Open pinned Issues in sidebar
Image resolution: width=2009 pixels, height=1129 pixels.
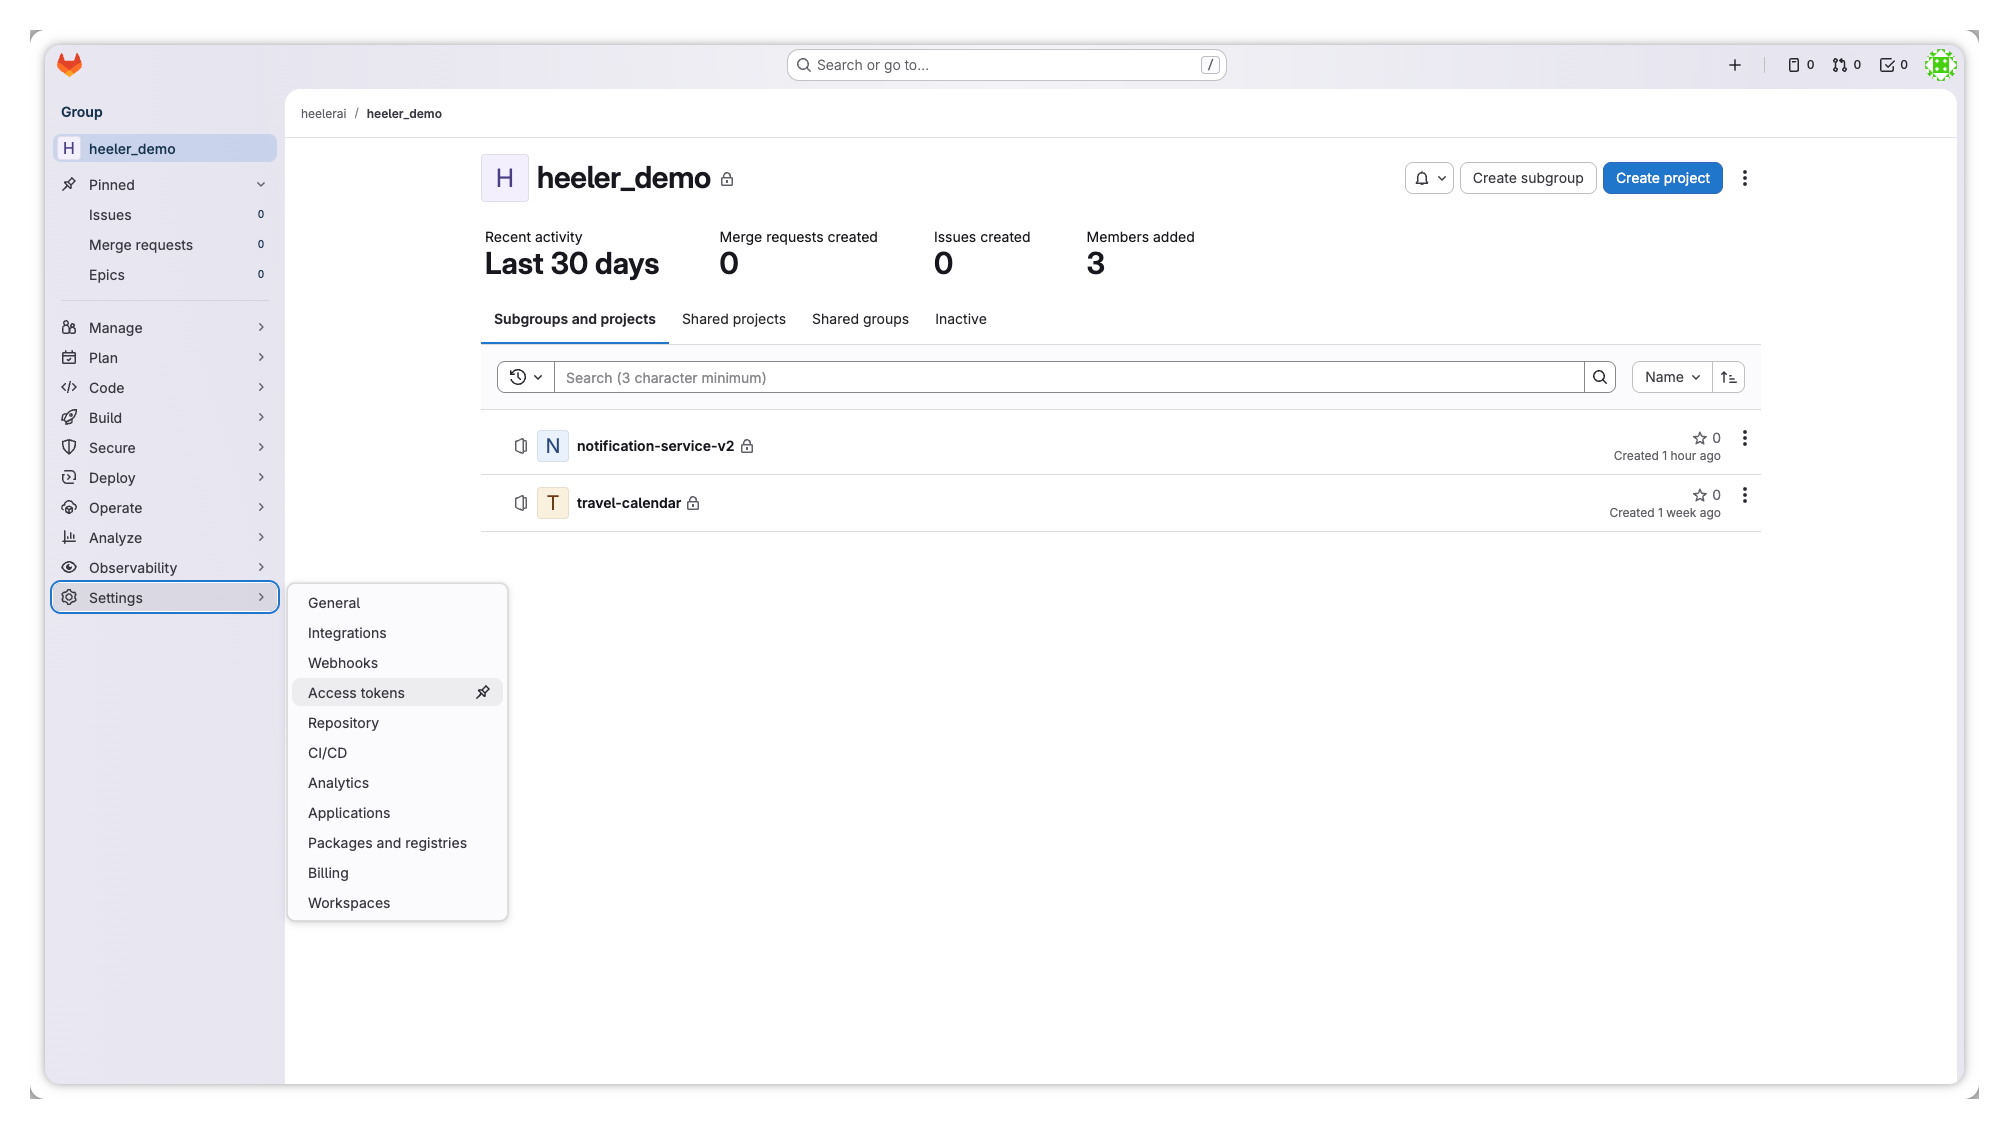pos(165,215)
